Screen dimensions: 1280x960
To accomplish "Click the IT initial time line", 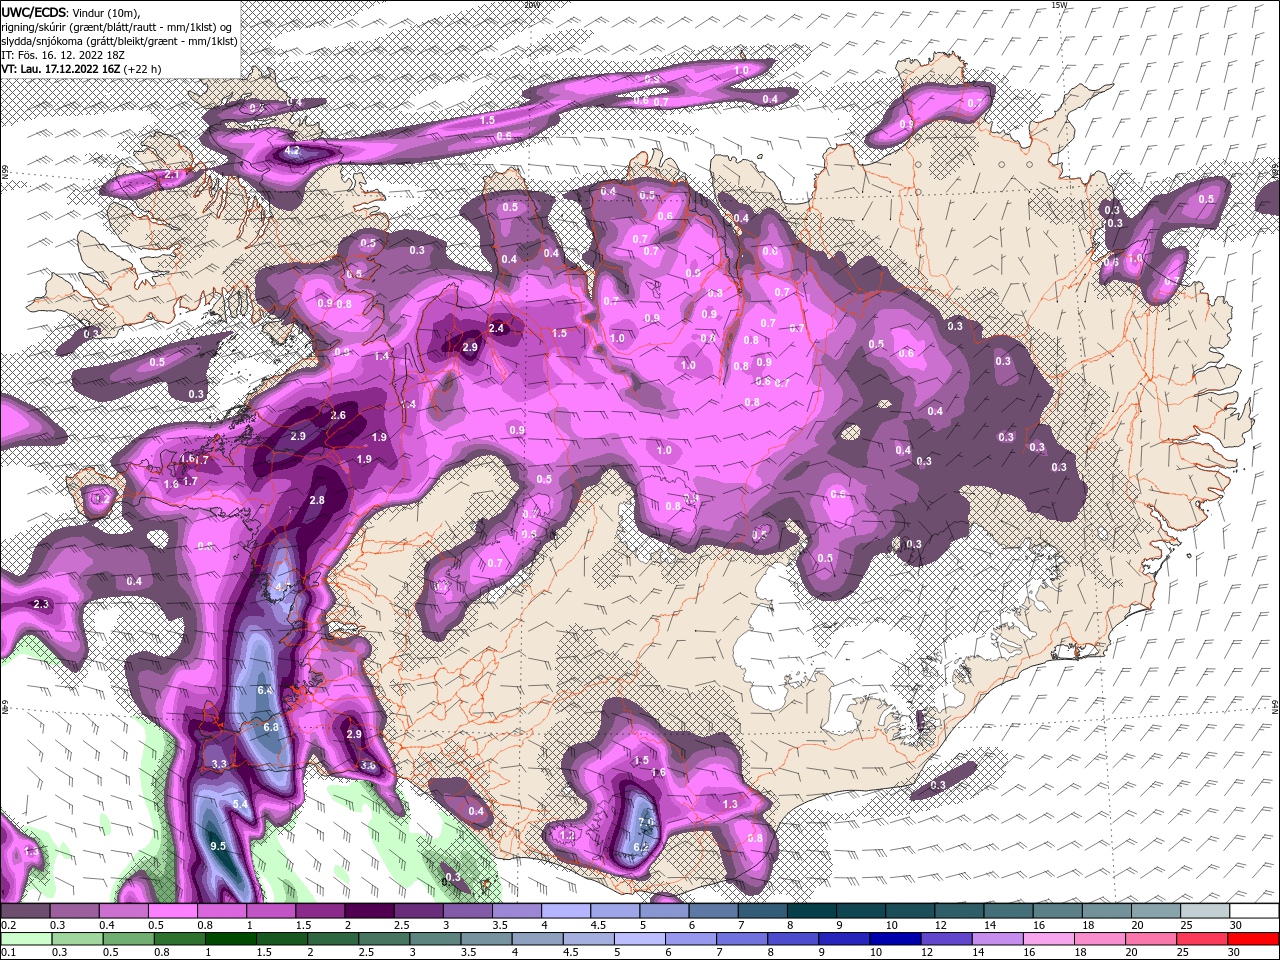I will pos(61,55).
